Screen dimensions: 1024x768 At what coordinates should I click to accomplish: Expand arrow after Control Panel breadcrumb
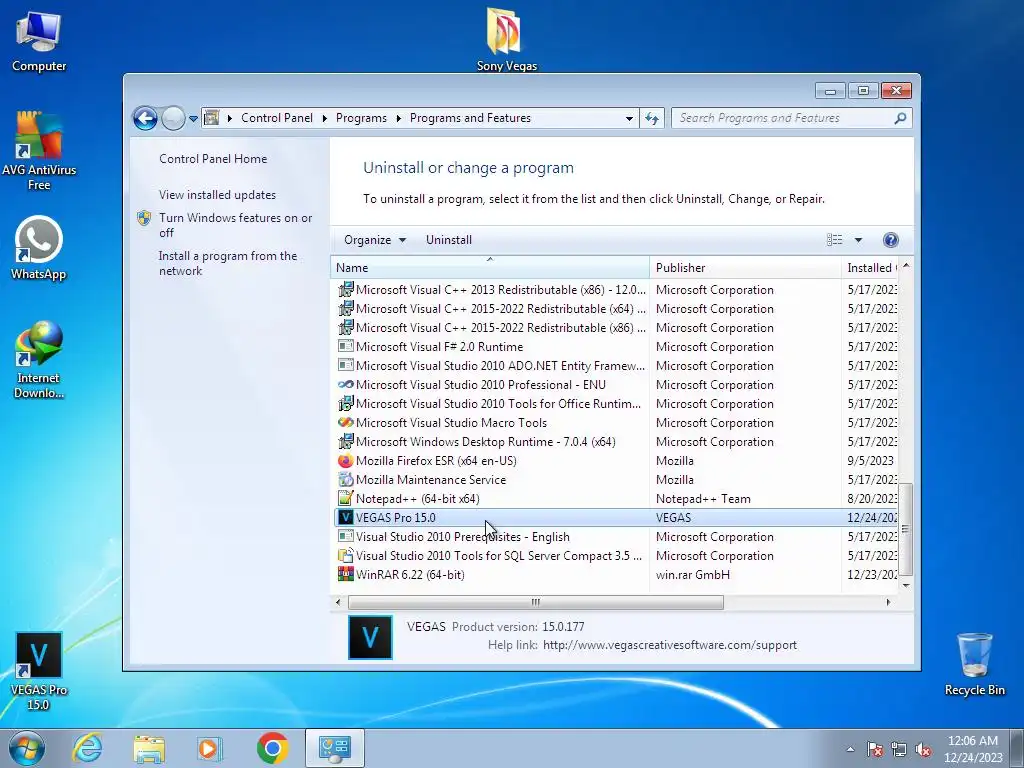[x=325, y=118]
